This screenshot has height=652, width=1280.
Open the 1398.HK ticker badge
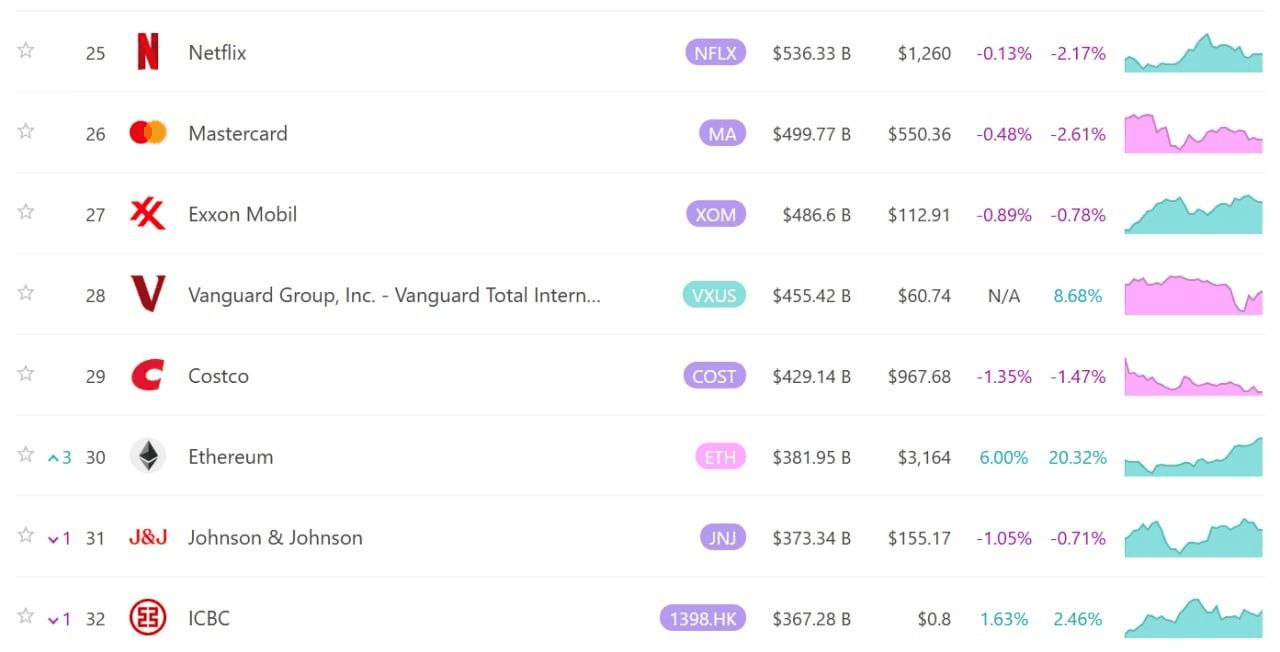click(703, 618)
